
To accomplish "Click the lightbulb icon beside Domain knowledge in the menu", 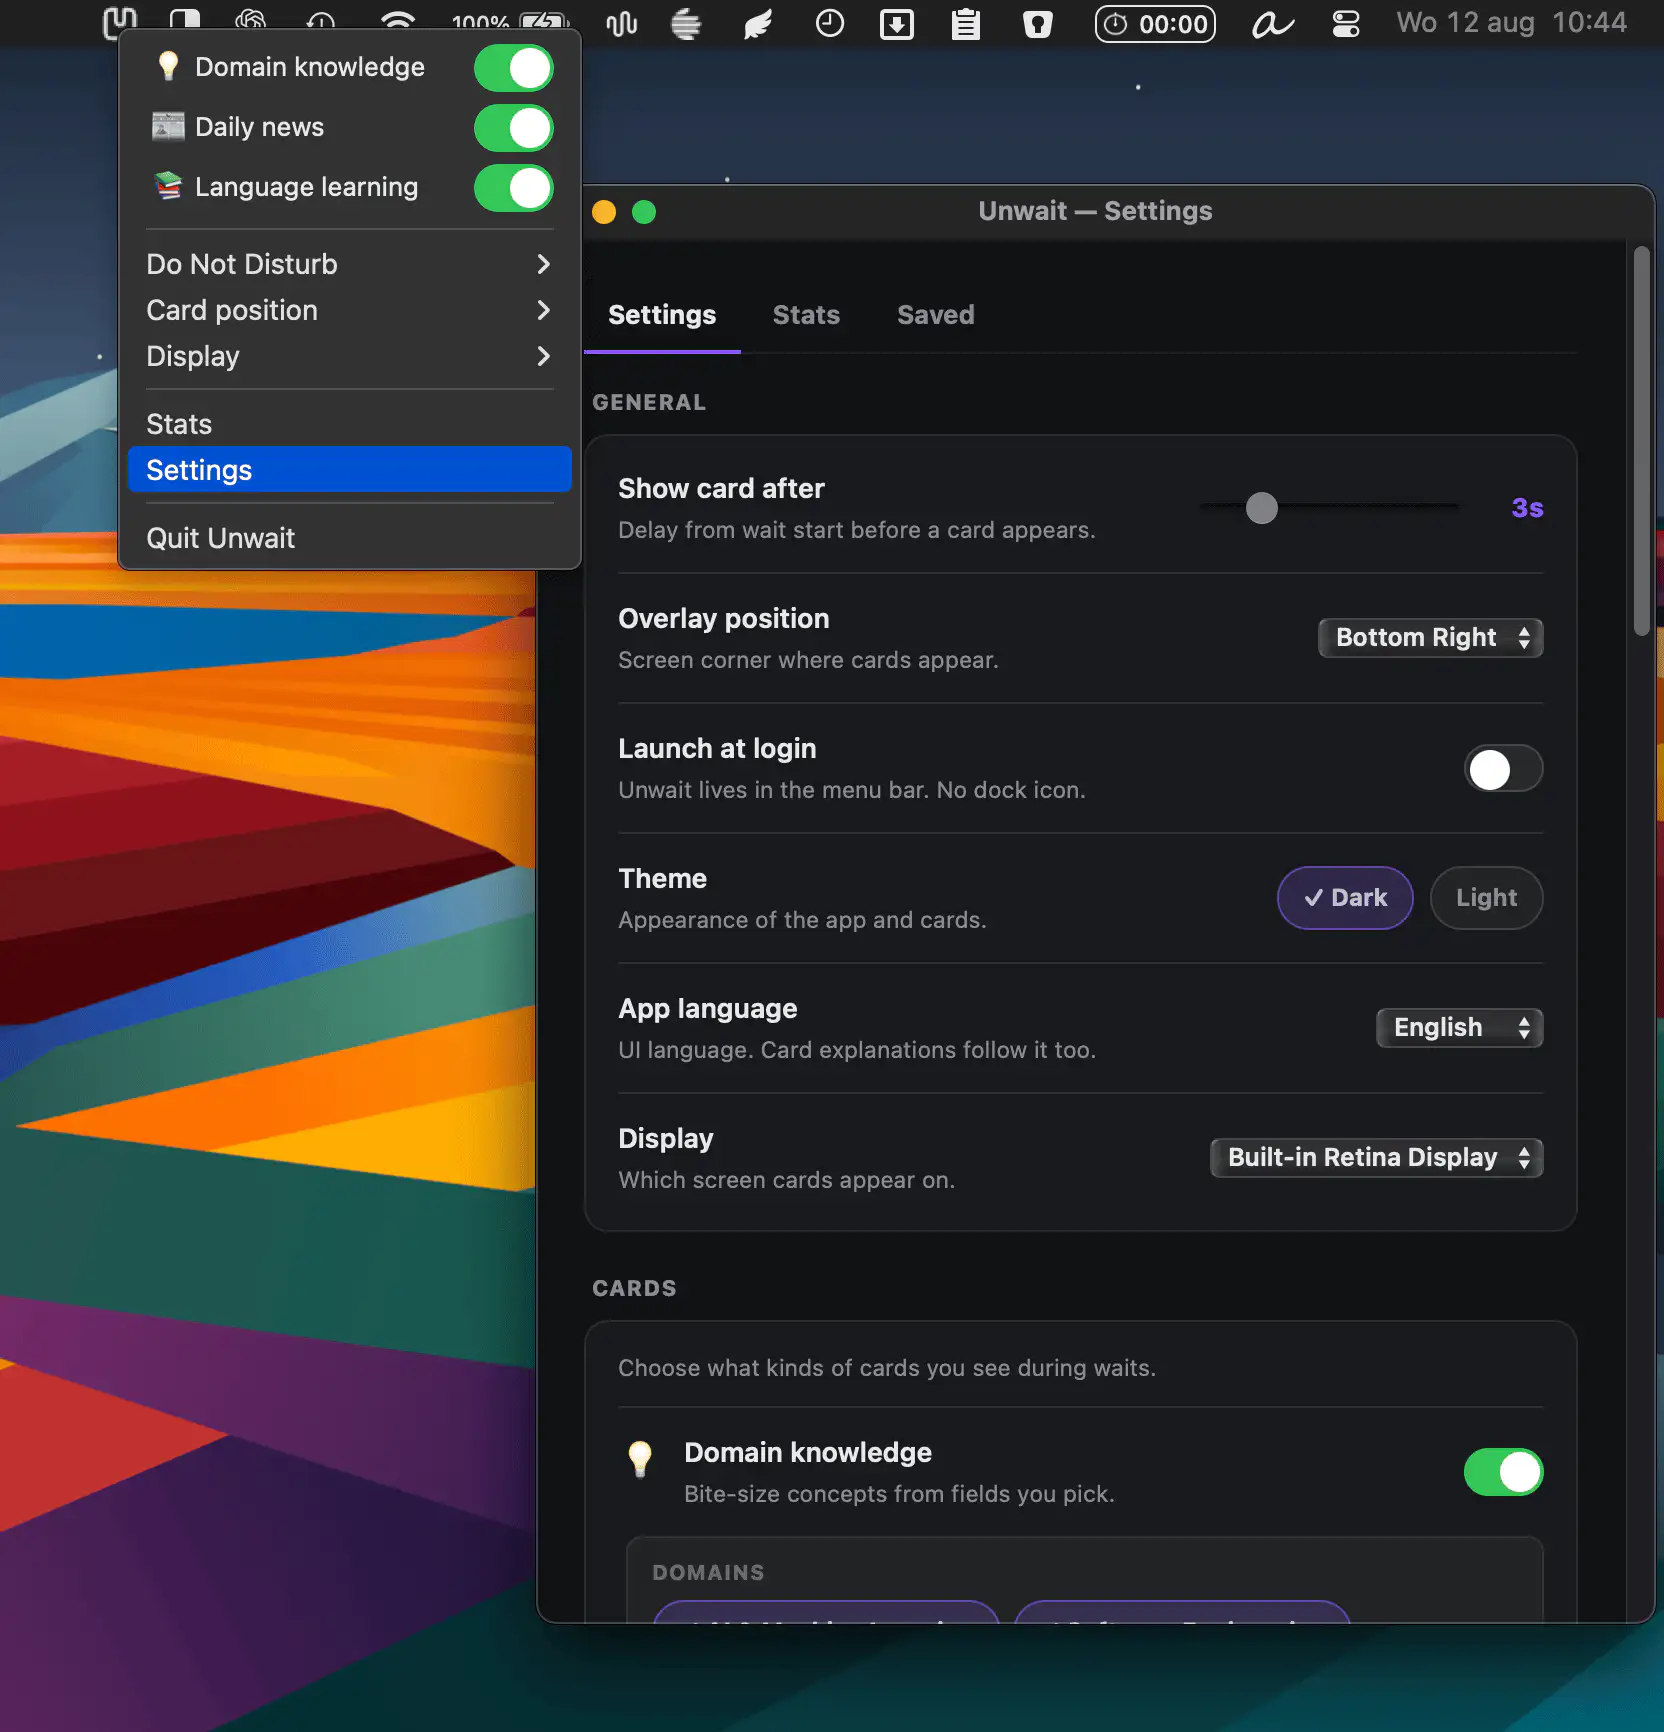I will (x=168, y=67).
